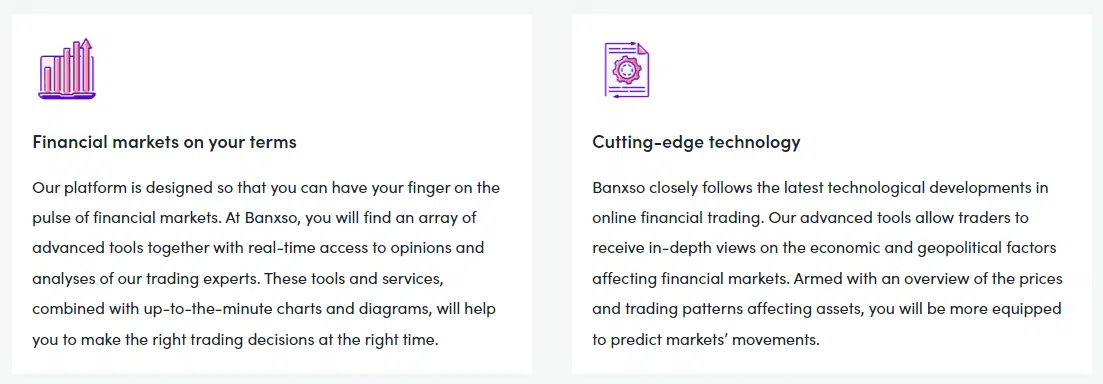
Task: Select the 'Financial markets on your terms' heading
Action: (x=165, y=142)
